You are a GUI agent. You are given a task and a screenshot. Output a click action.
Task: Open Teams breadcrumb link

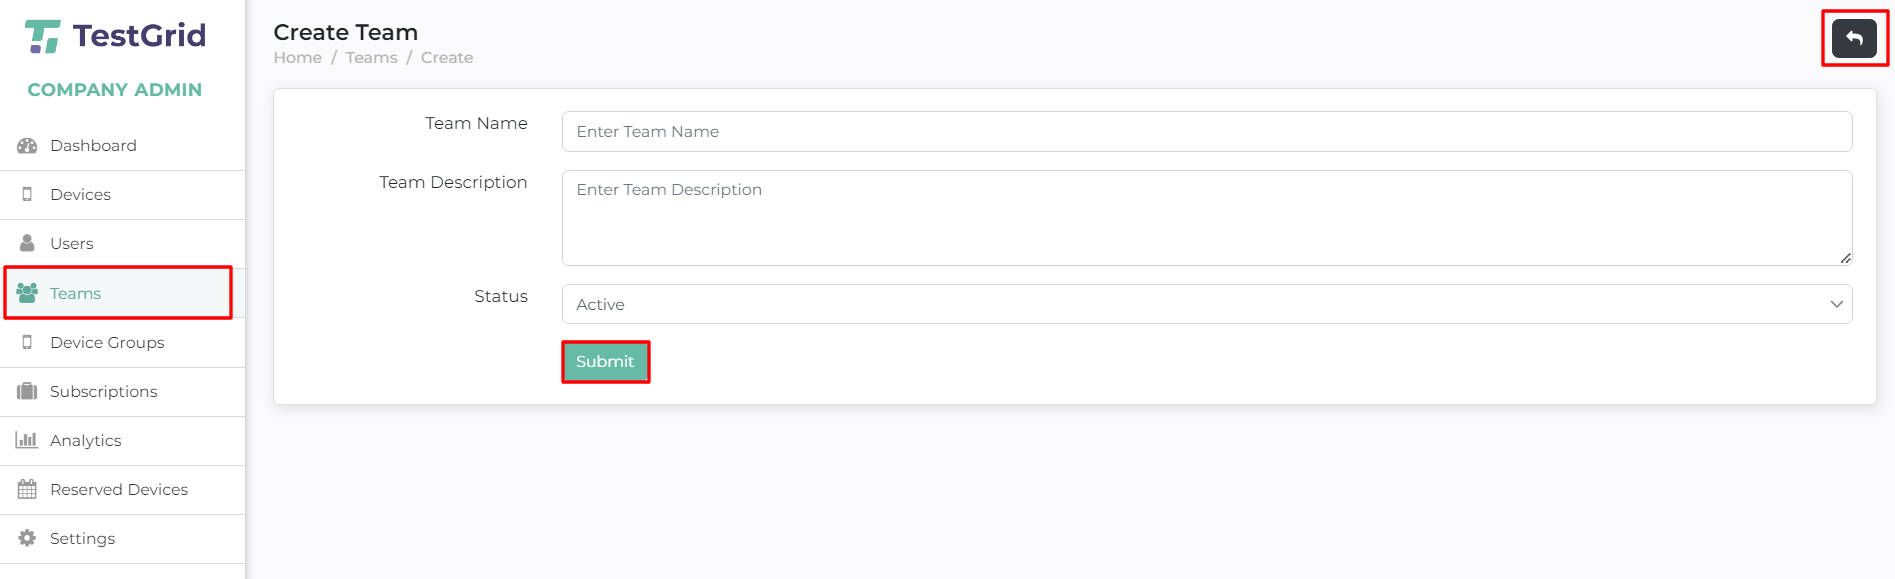[x=372, y=58]
